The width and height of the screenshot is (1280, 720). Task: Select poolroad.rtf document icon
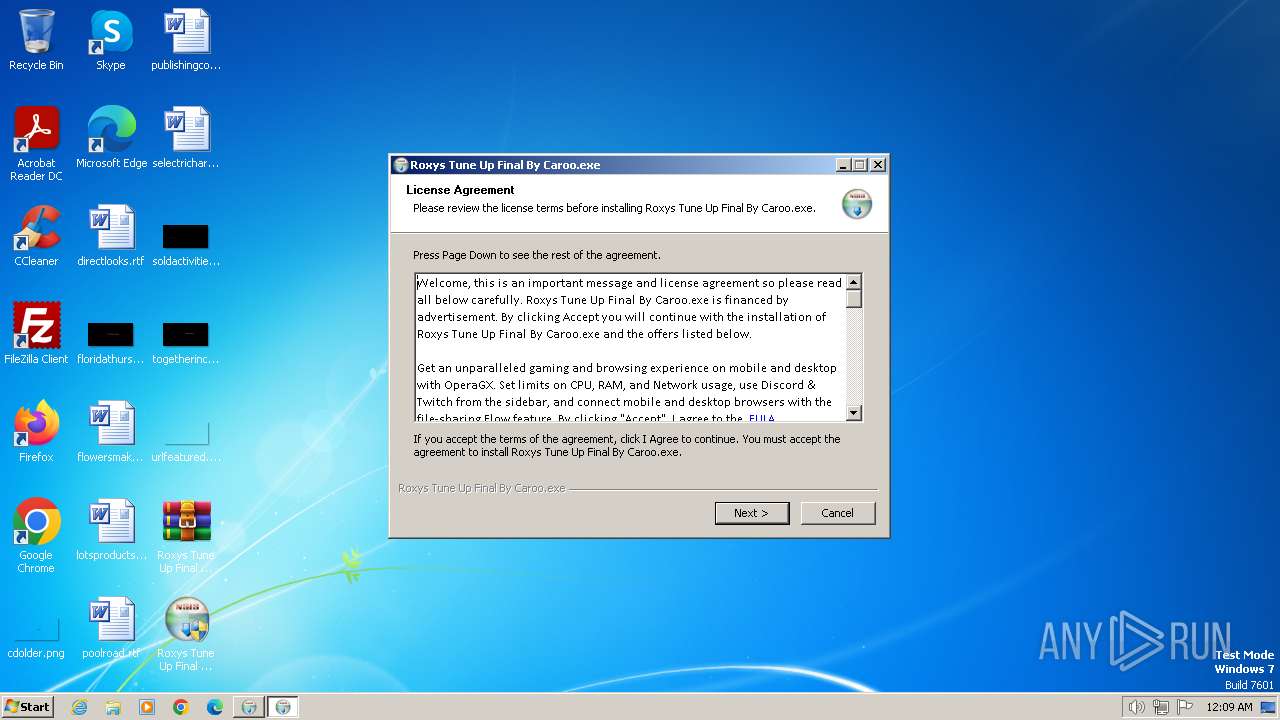[111, 628]
